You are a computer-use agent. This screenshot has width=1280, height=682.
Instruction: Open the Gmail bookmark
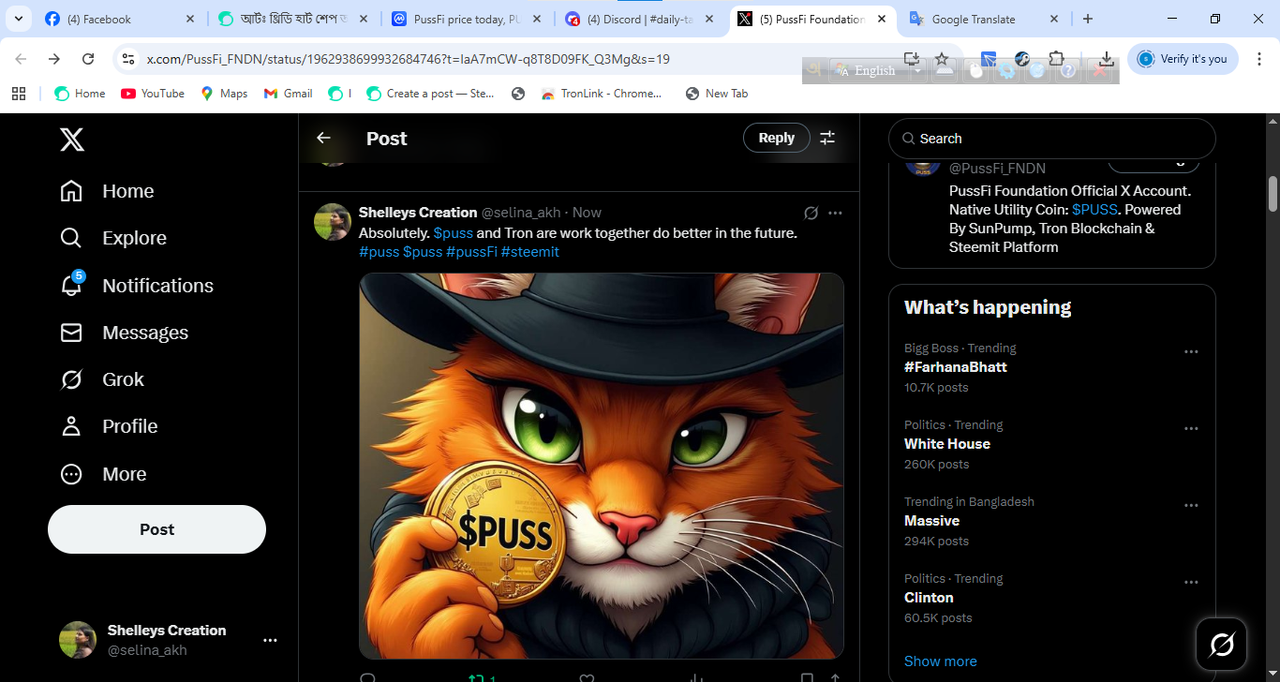288,93
